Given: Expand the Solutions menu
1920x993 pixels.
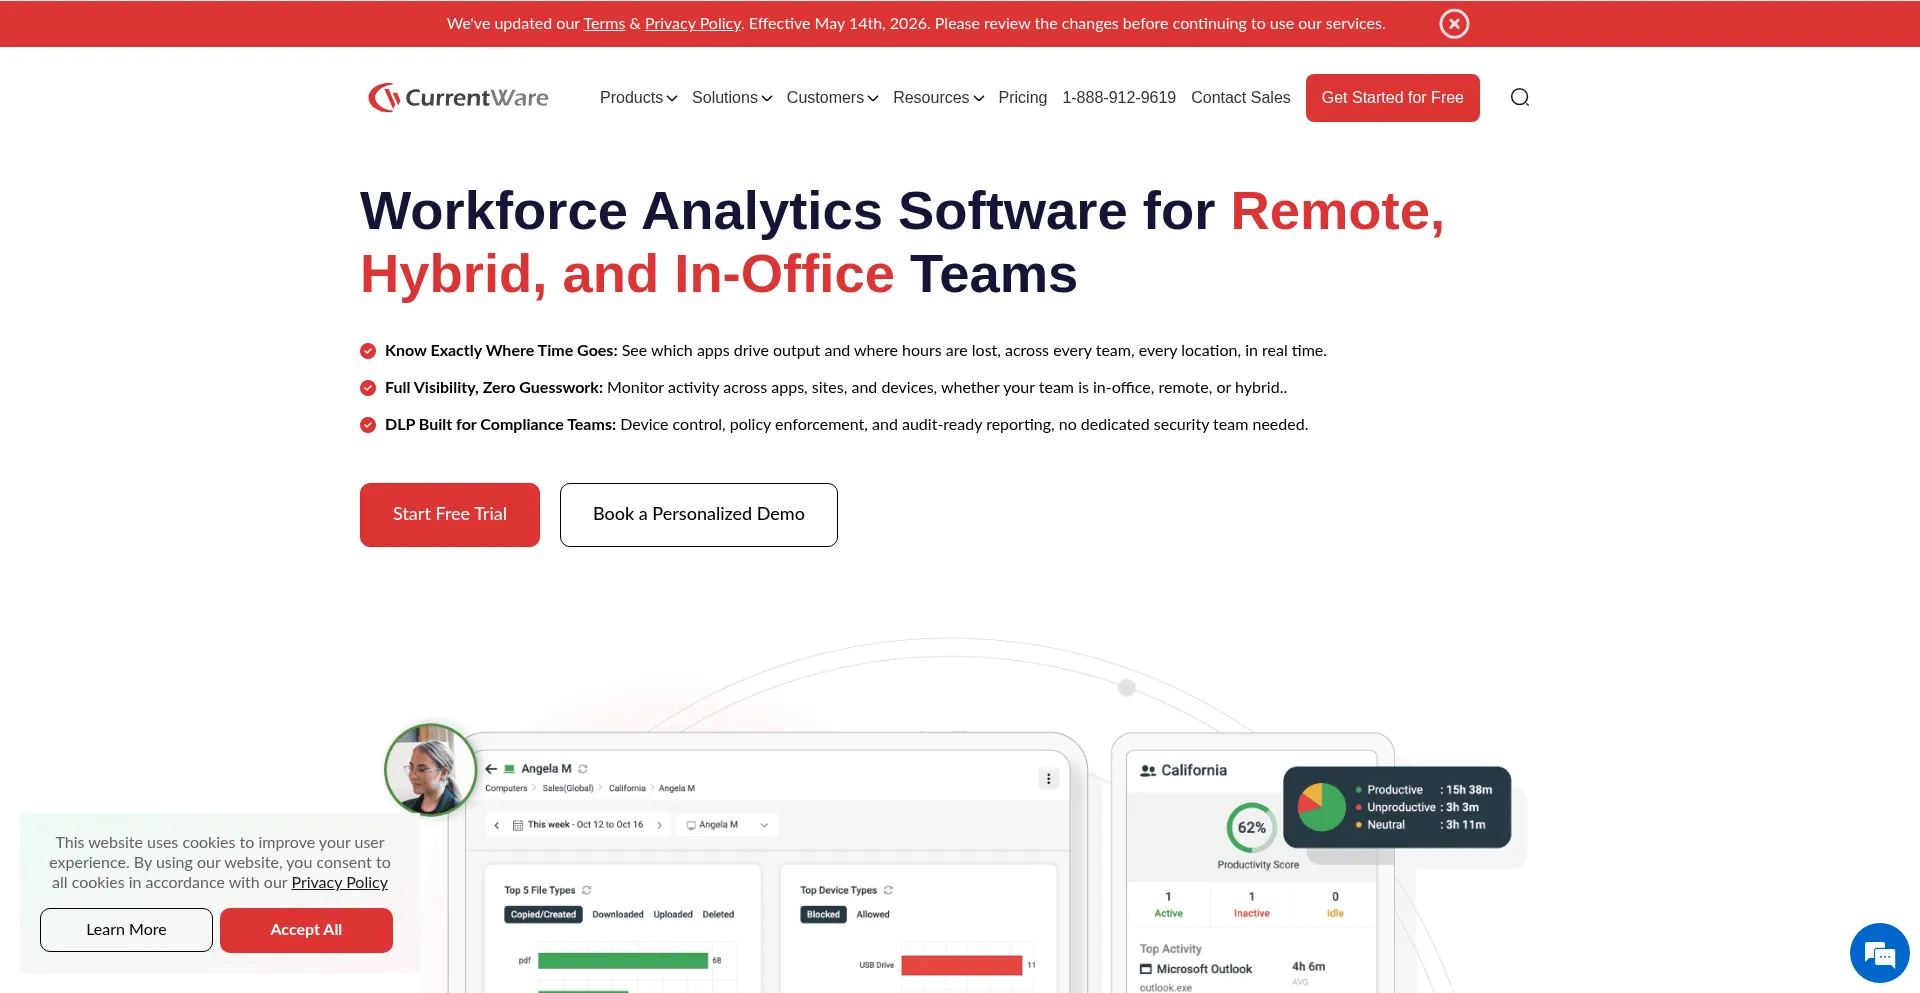Looking at the screenshot, I should click(x=732, y=97).
